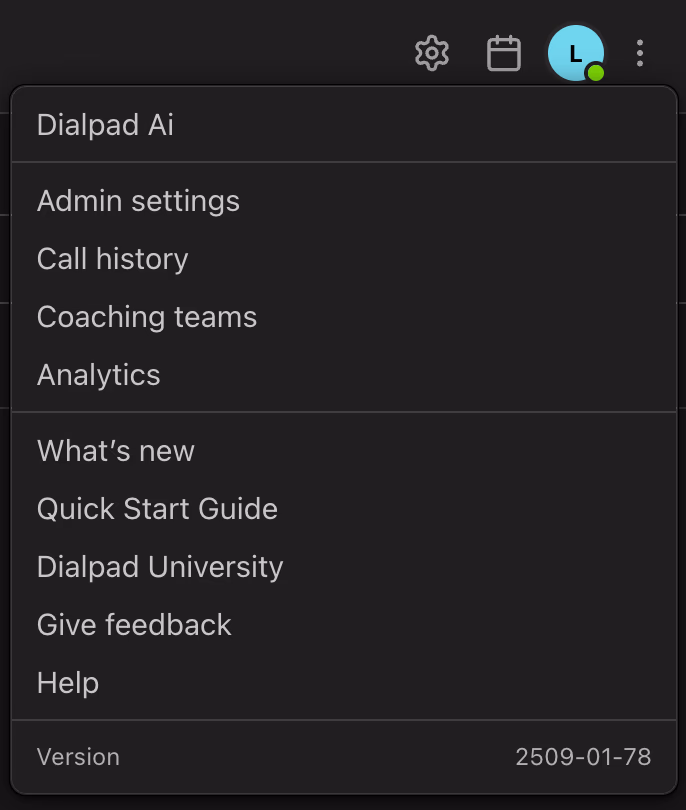
Task: See What's new in Dialpad
Action: click(115, 450)
